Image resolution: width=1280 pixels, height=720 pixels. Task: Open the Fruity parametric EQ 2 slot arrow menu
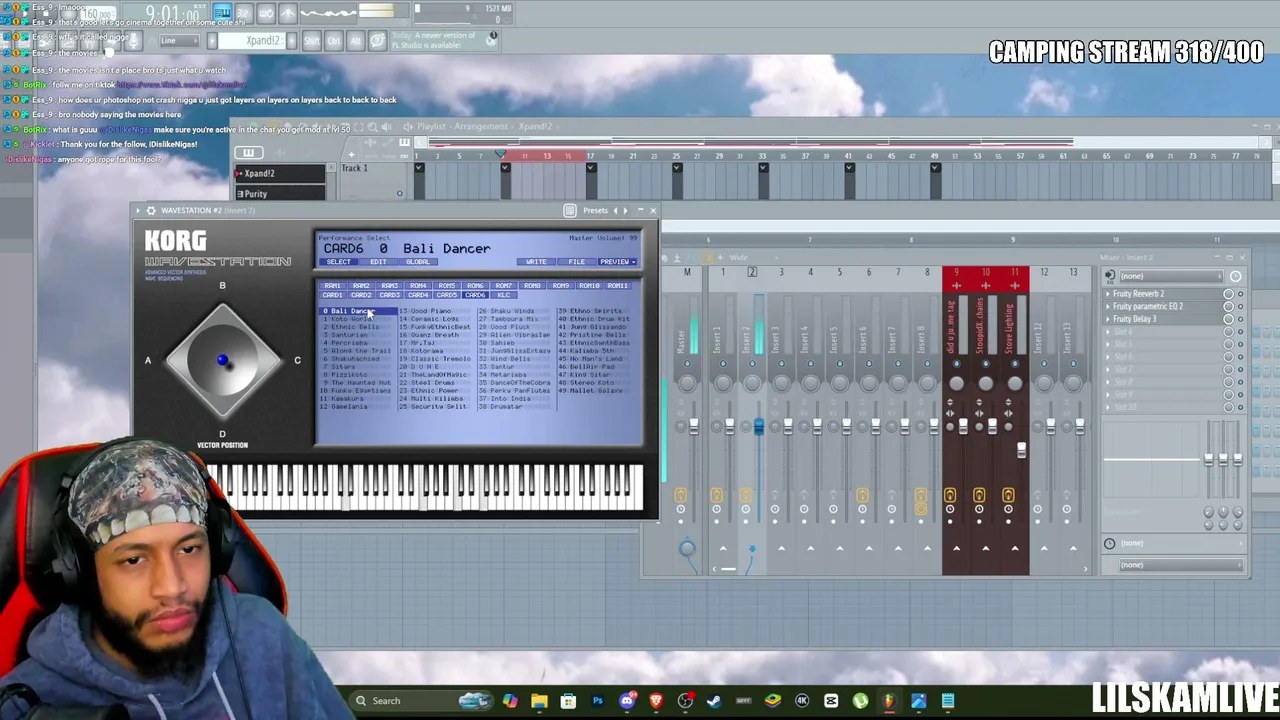[x=1108, y=306]
